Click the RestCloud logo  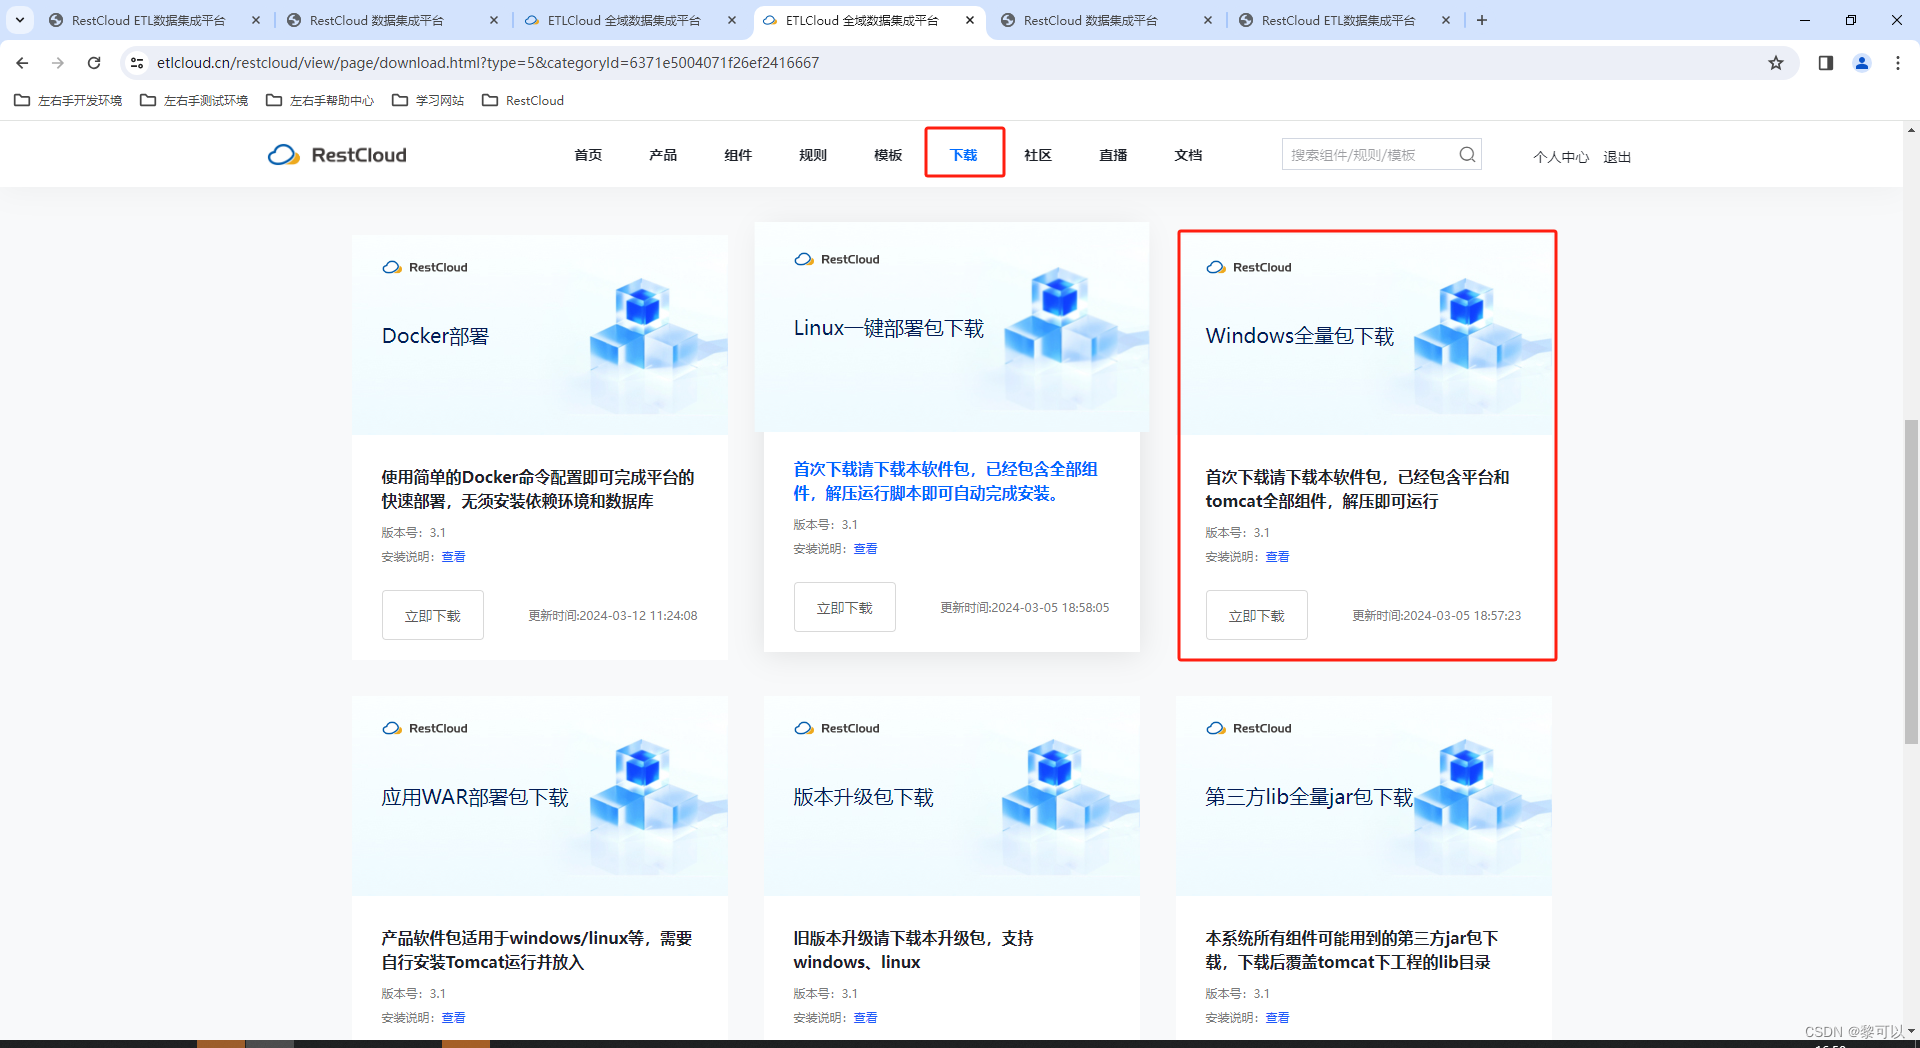pos(336,154)
